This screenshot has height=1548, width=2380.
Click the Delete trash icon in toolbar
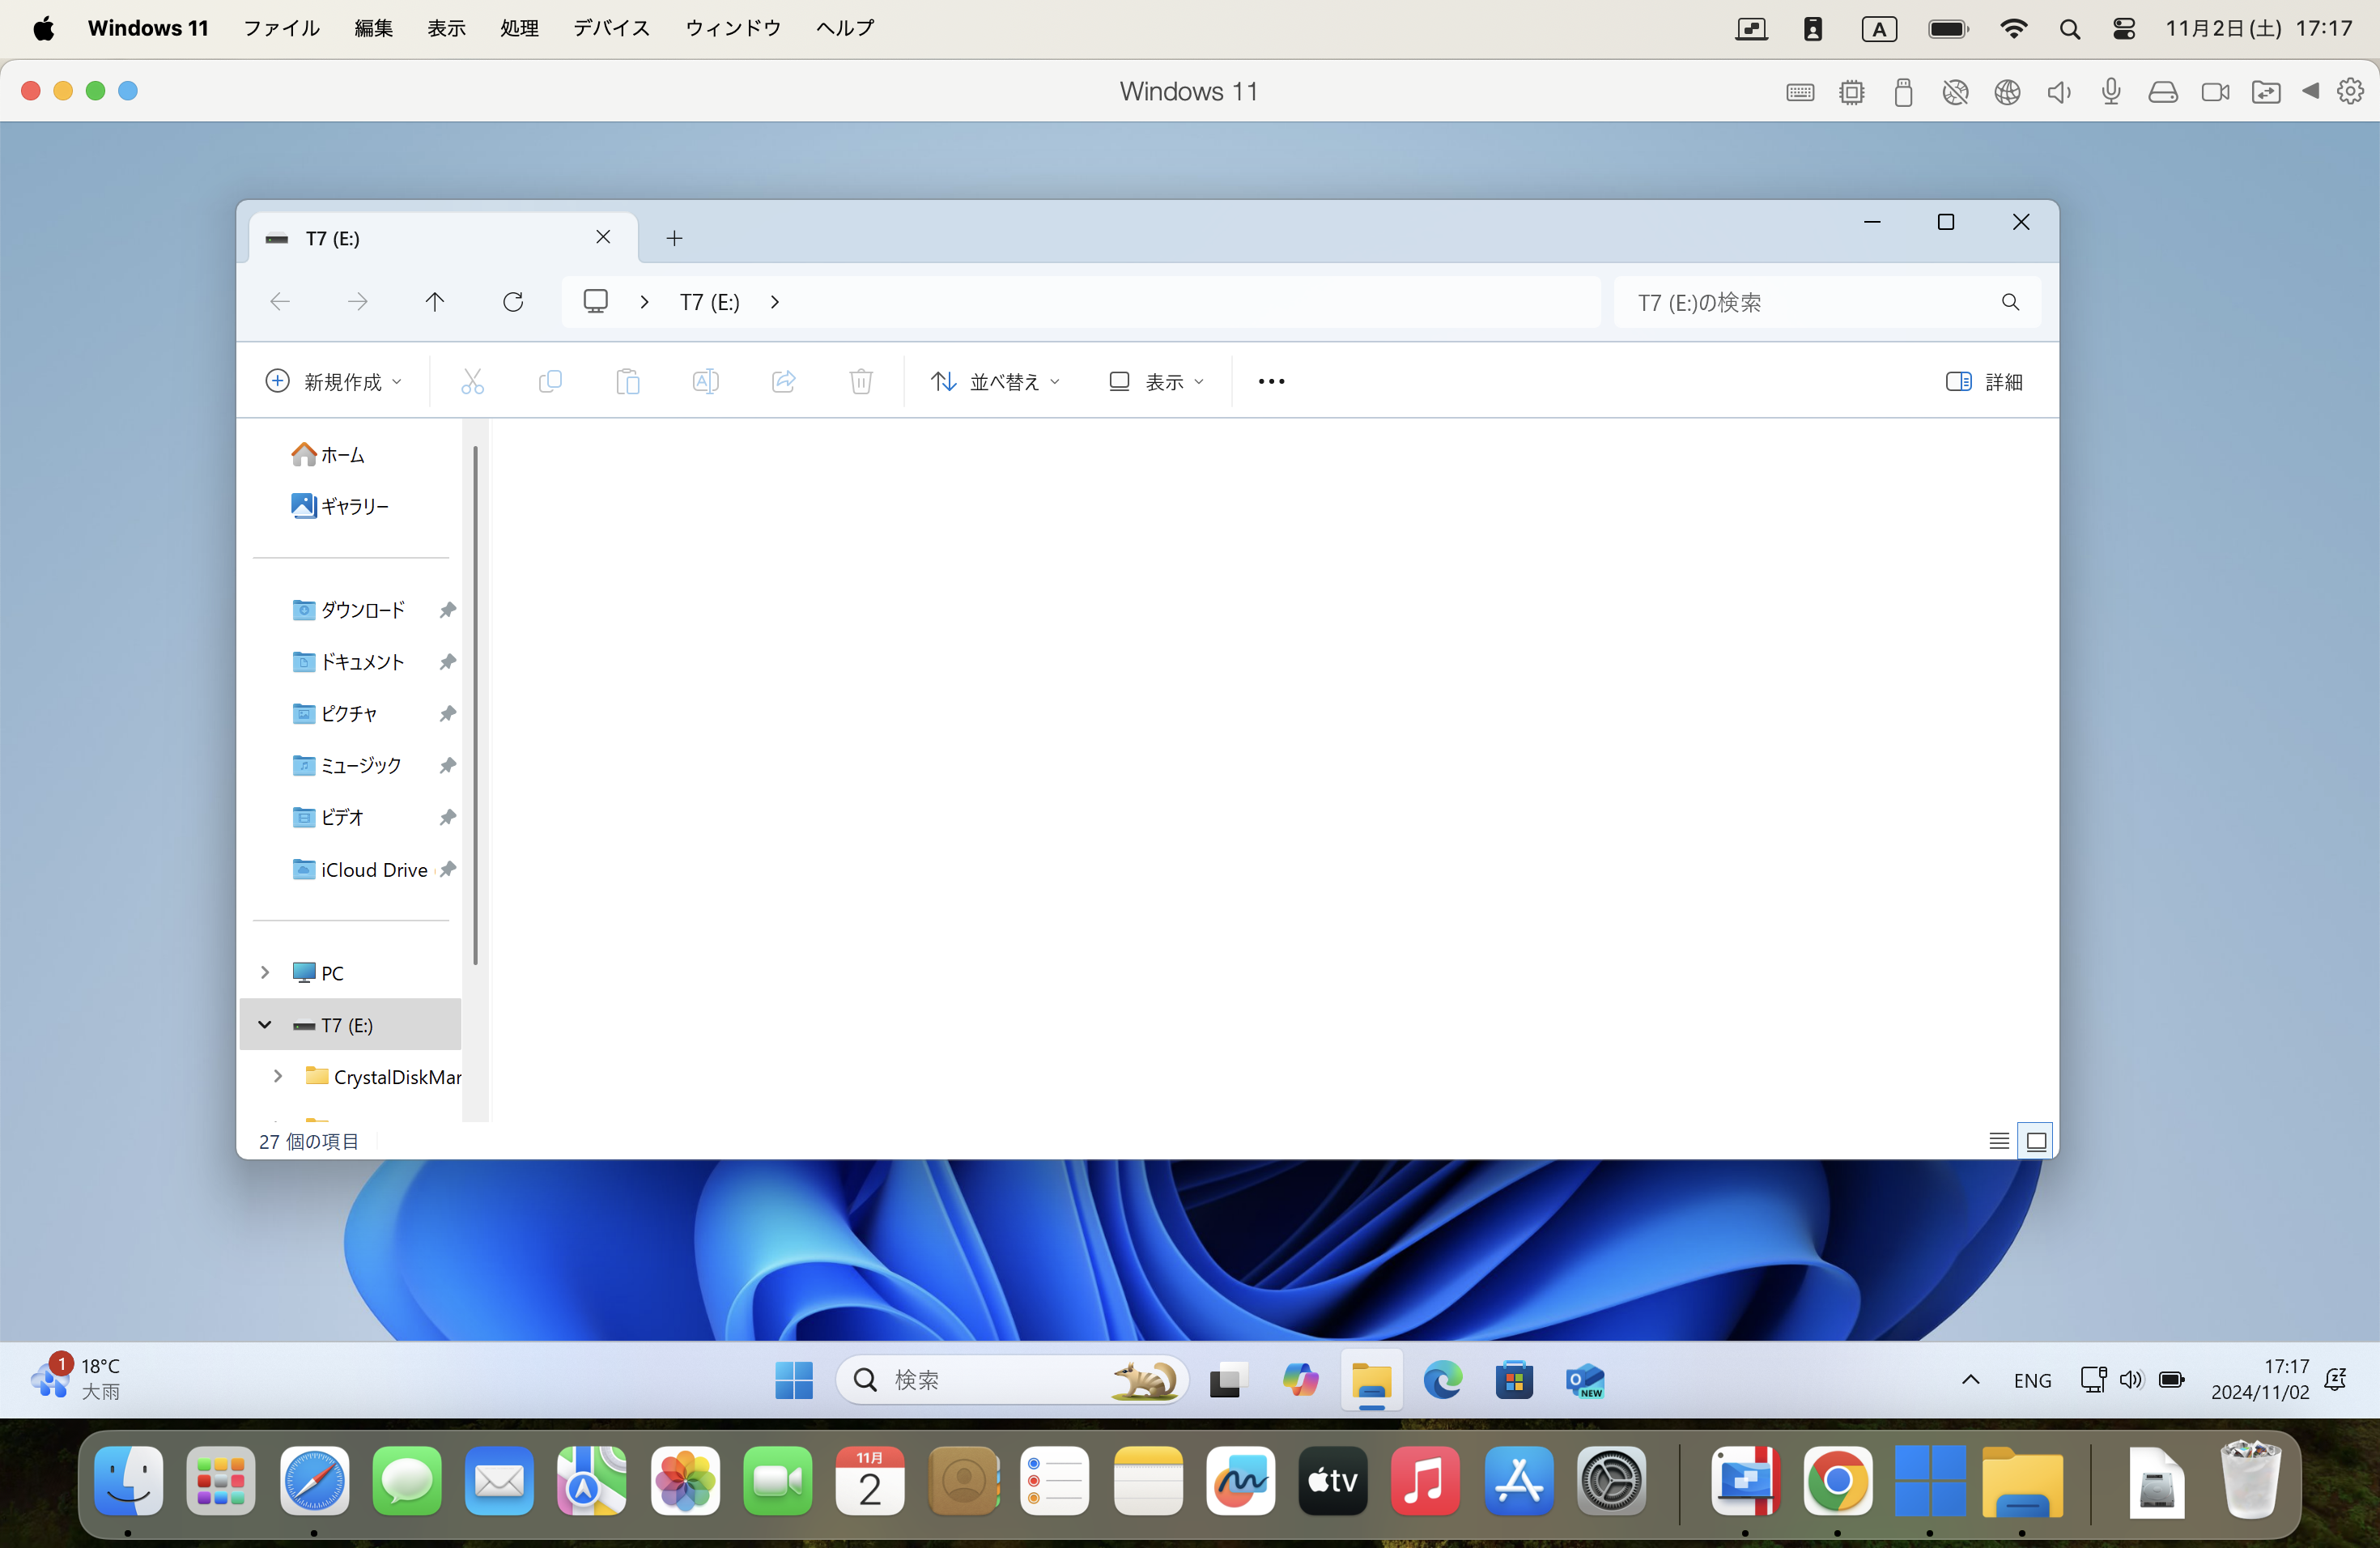click(x=860, y=381)
